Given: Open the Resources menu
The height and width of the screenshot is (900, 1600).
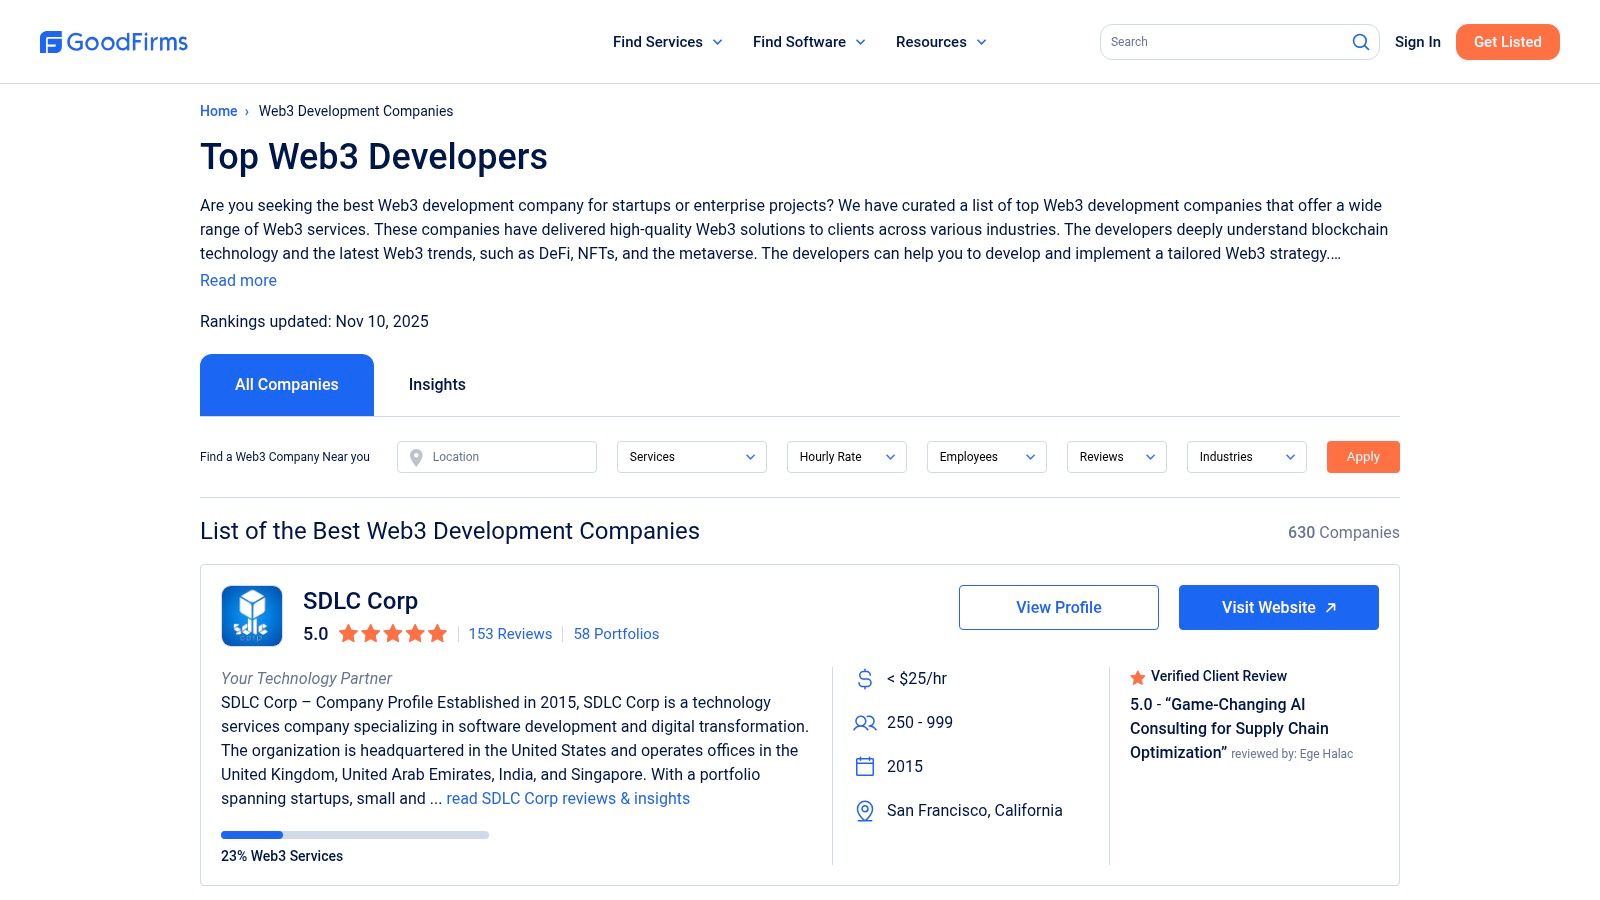Looking at the screenshot, I should click(x=941, y=42).
